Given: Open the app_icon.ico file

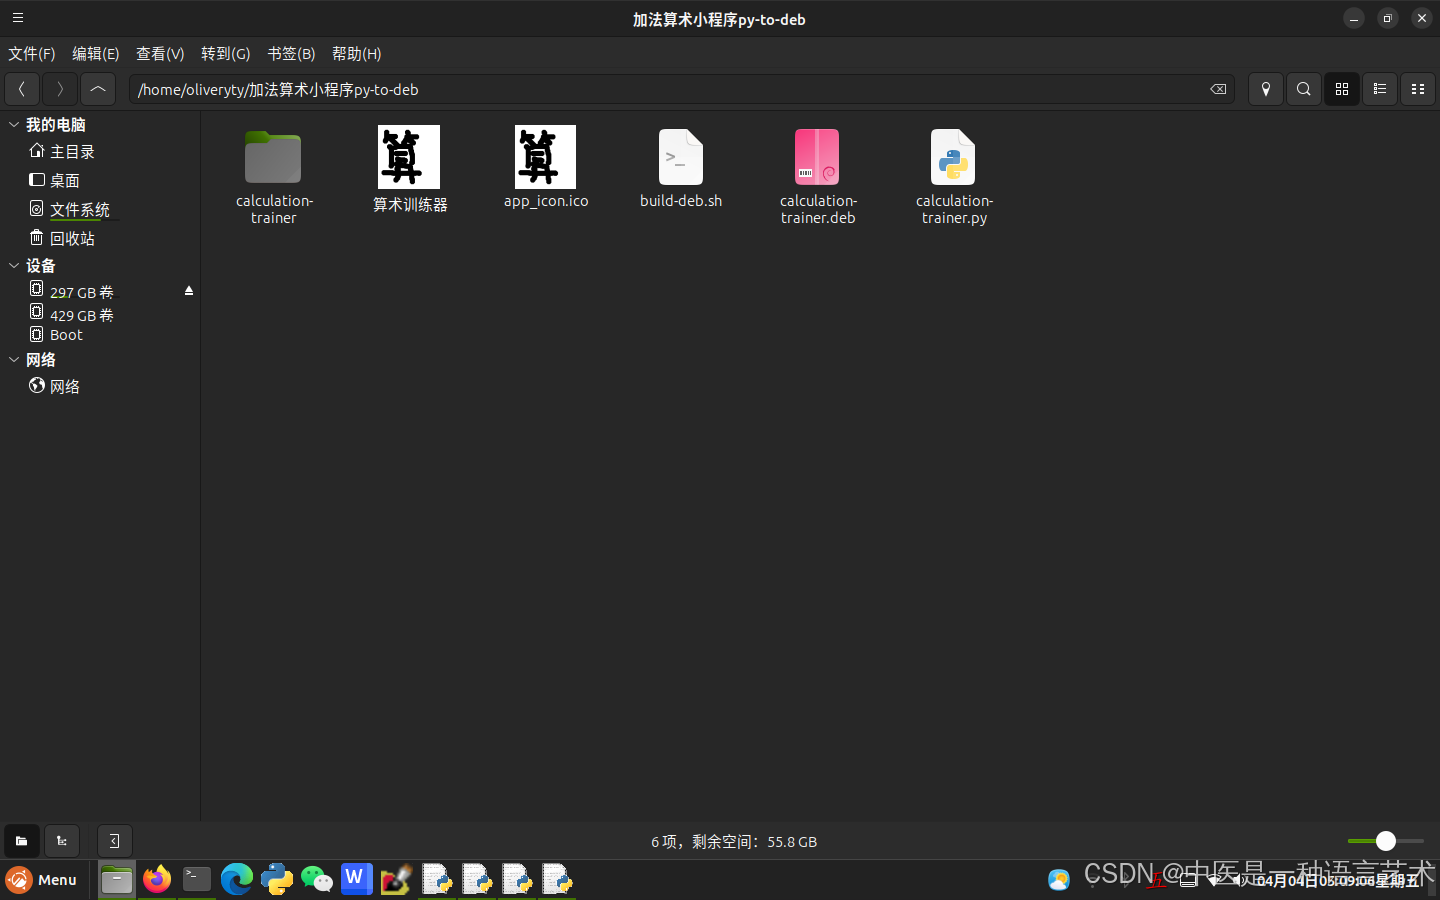Looking at the screenshot, I should point(545,157).
